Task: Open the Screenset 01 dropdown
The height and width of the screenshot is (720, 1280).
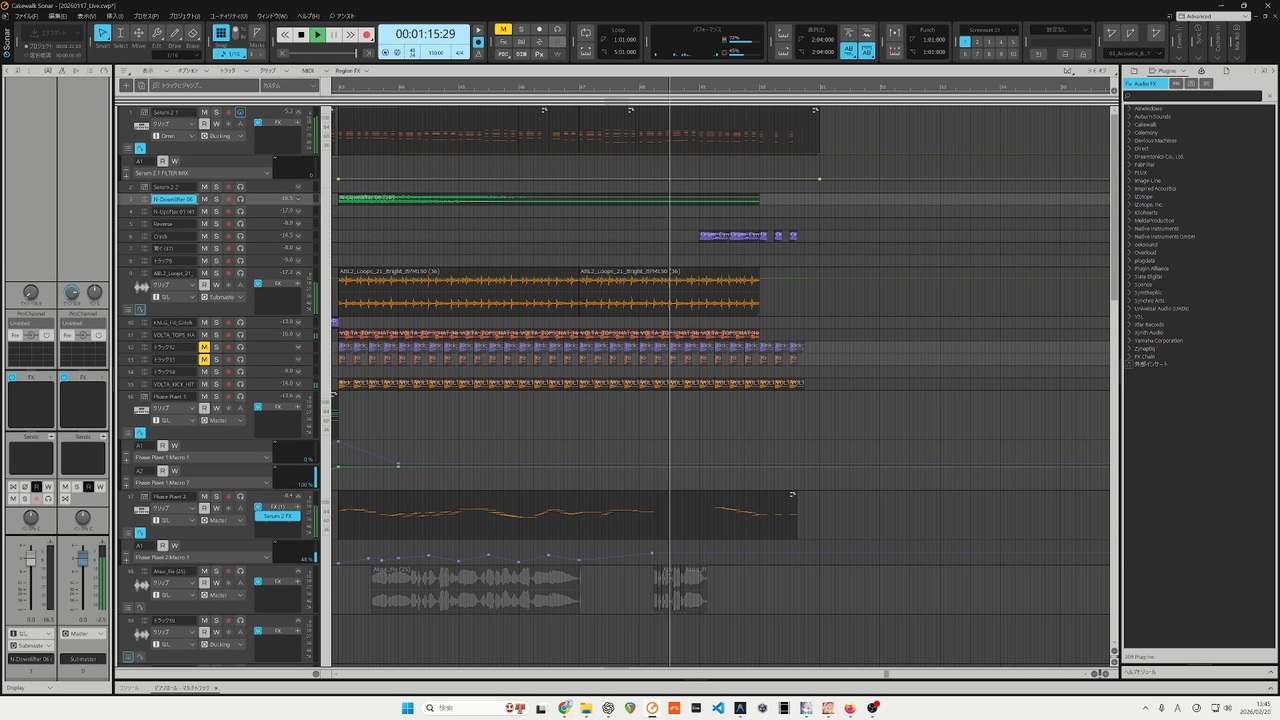Action: pyautogui.click(x=988, y=30)
